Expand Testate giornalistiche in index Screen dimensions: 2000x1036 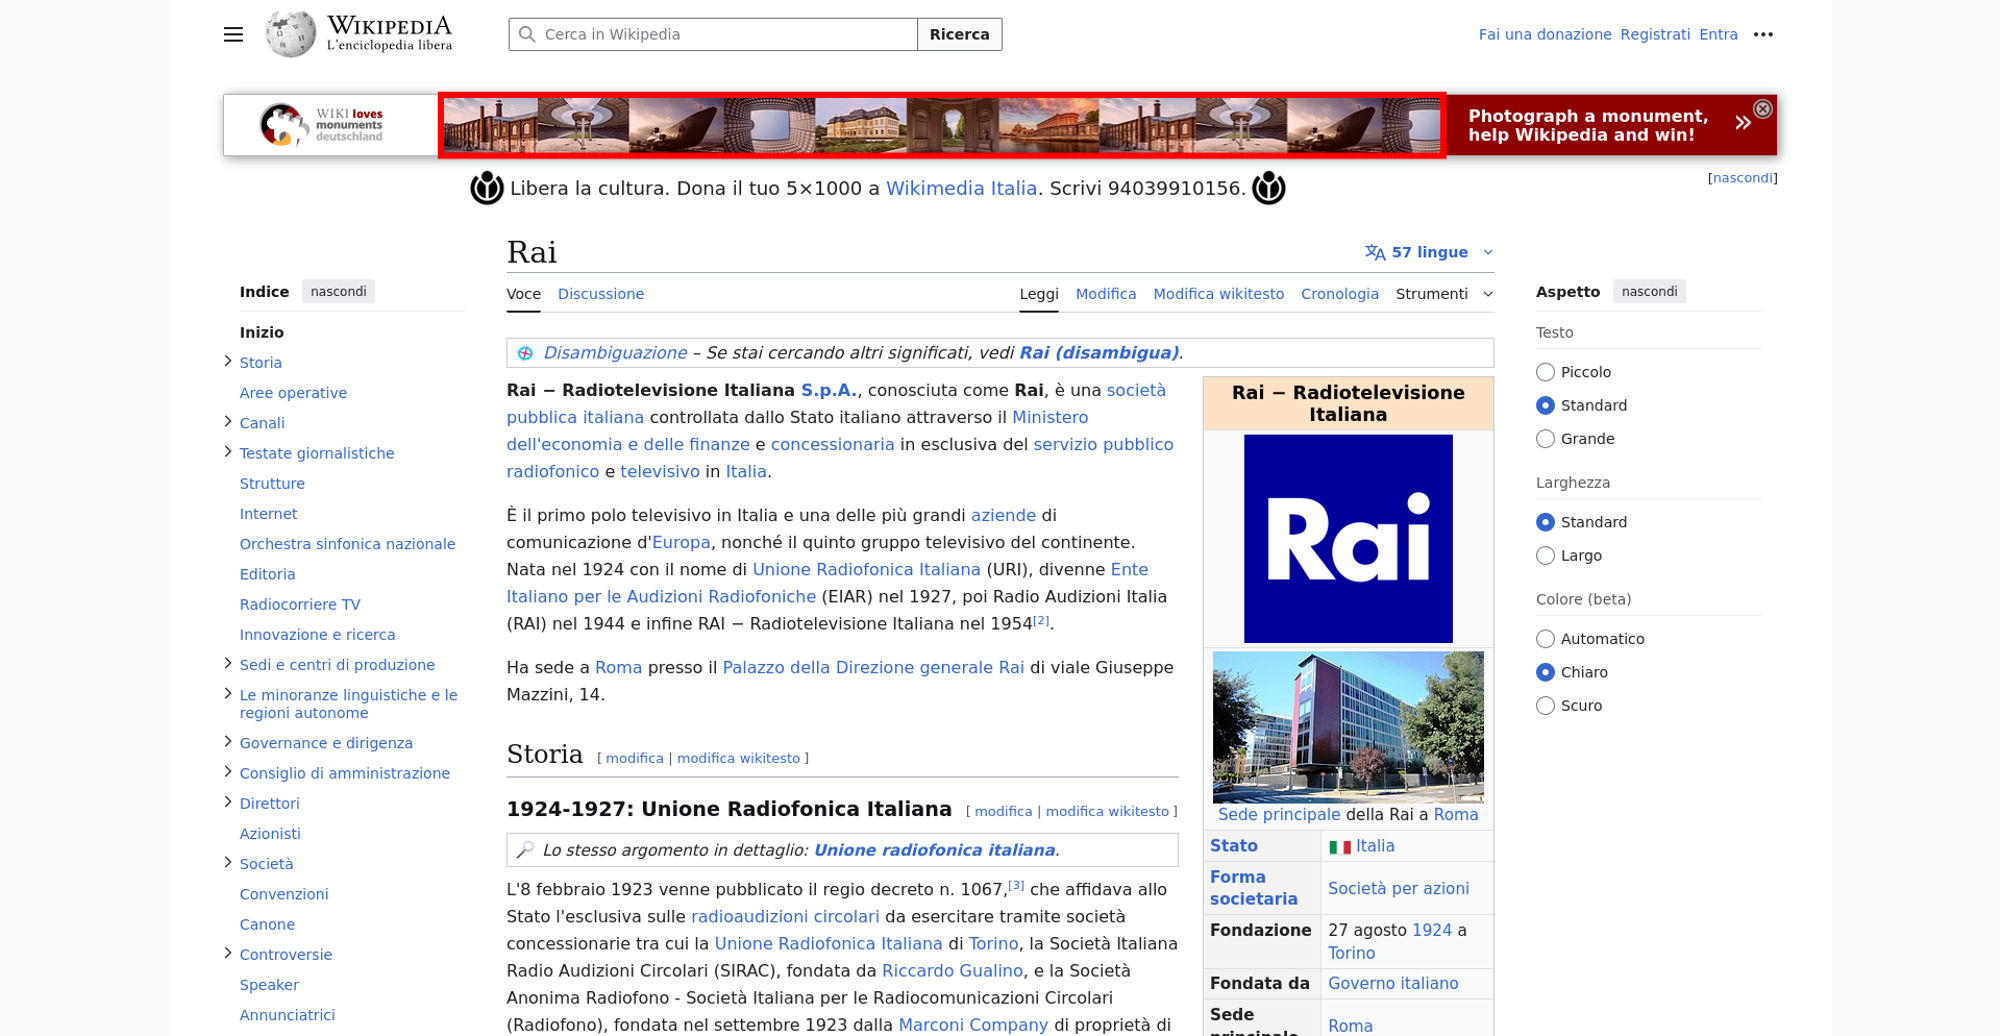(x=228, y=452)
